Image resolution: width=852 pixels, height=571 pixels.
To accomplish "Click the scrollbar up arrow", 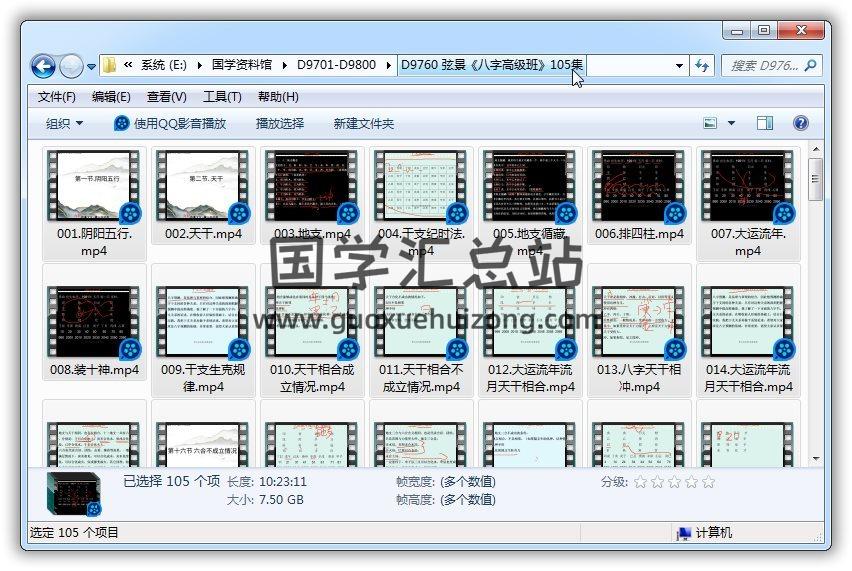I will click(x=816, y=149).
